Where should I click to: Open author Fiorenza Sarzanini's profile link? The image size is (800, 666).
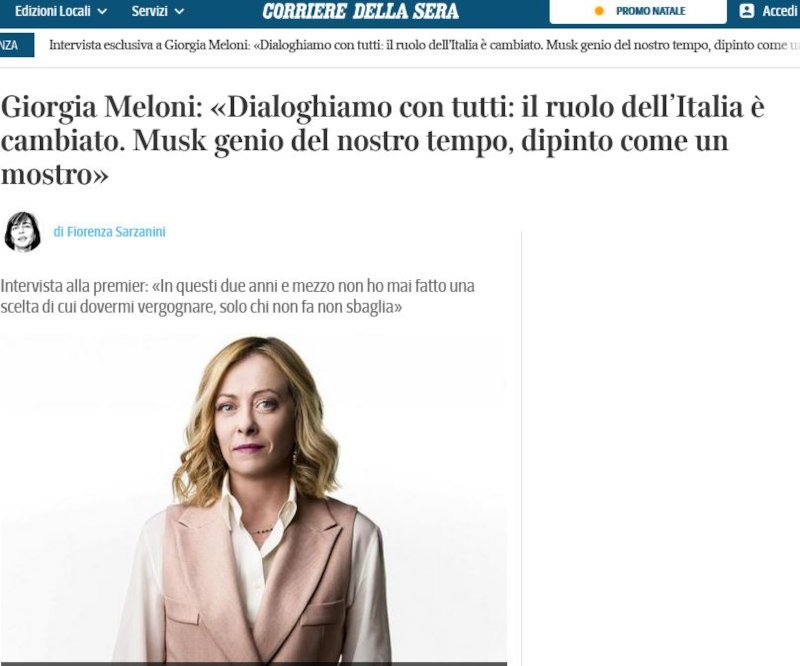point(110,232)
